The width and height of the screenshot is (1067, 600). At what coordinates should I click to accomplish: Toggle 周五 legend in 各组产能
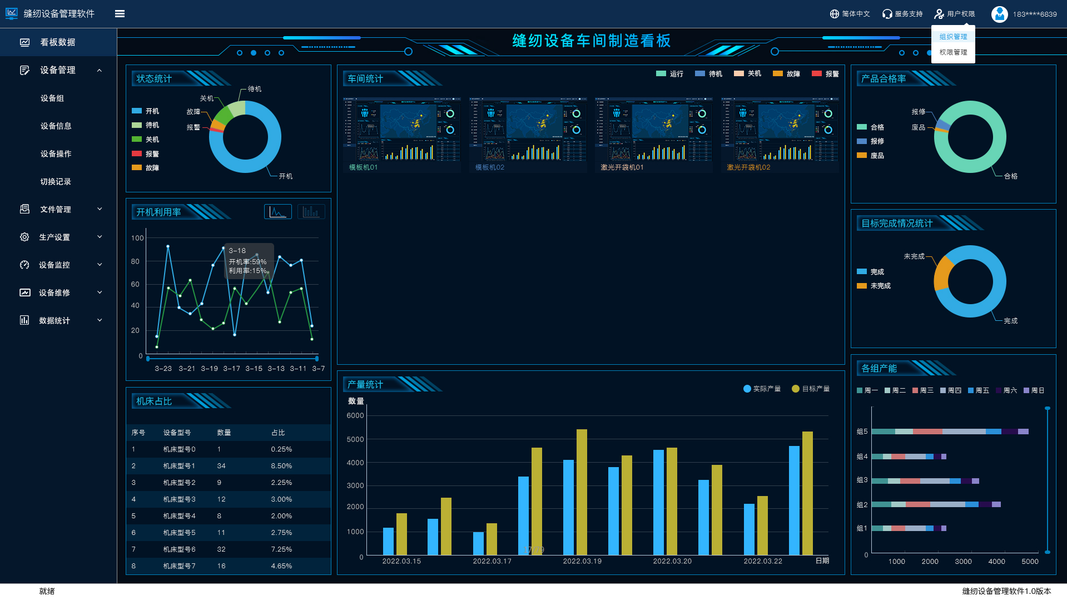click(x=979, y=390)
